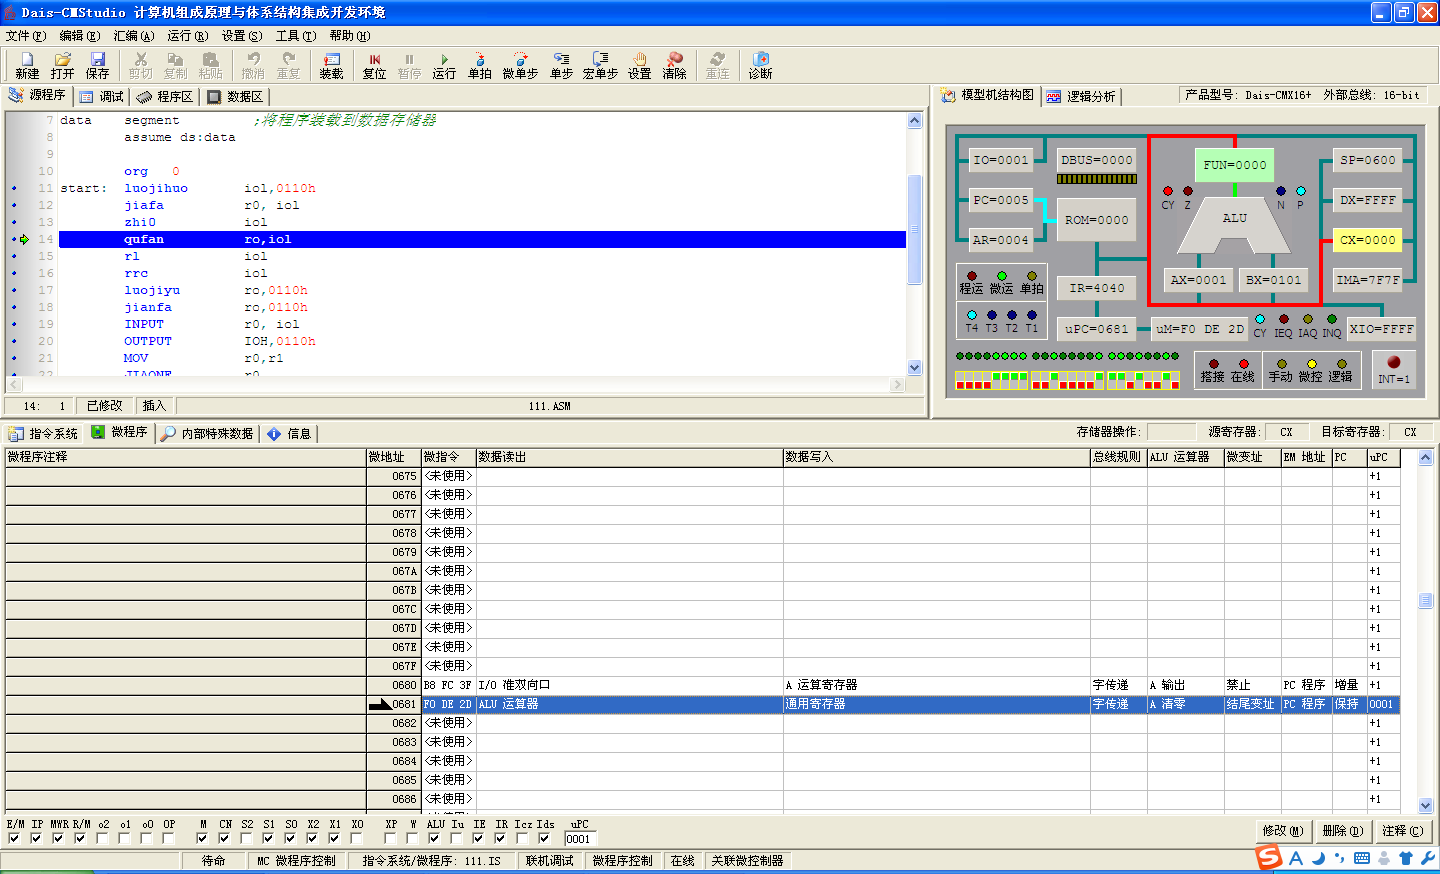The height and width of the screenshot is (874, 1440).
Task: Switch to the 指令系统 tab
Action: (43, 433)
